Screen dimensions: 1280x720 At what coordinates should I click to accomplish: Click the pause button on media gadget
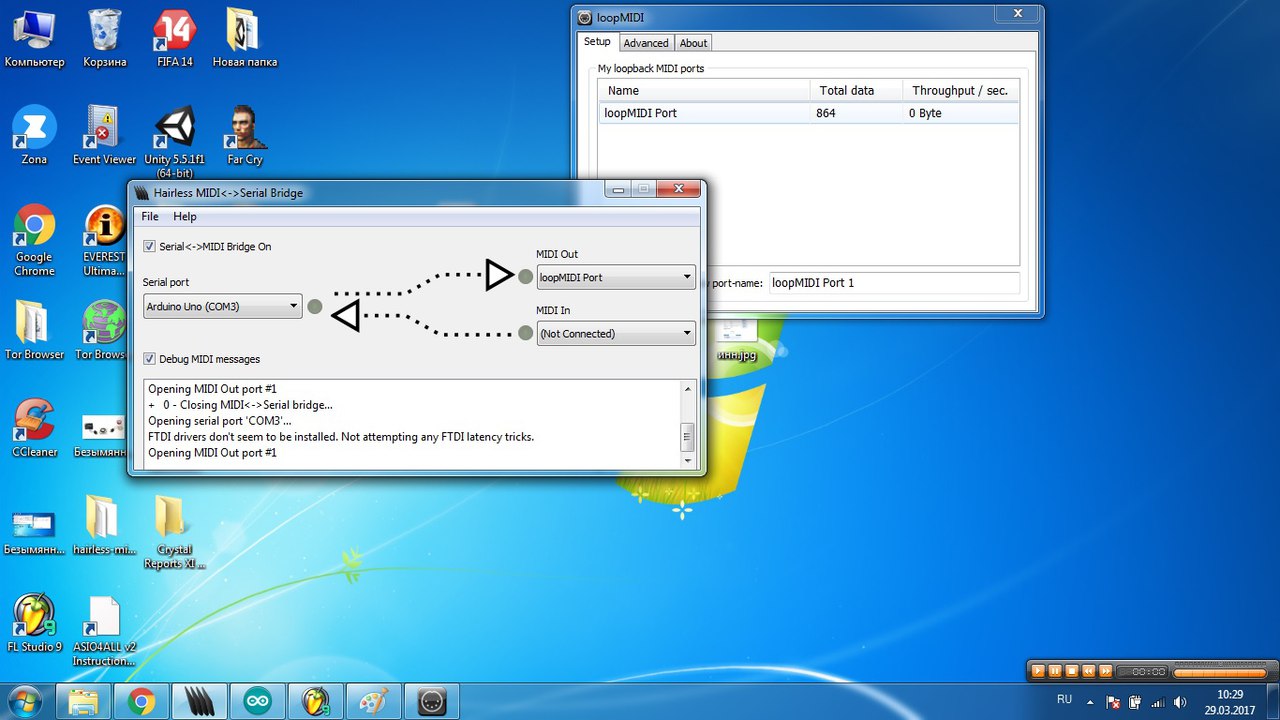(x=1055, y=670)
